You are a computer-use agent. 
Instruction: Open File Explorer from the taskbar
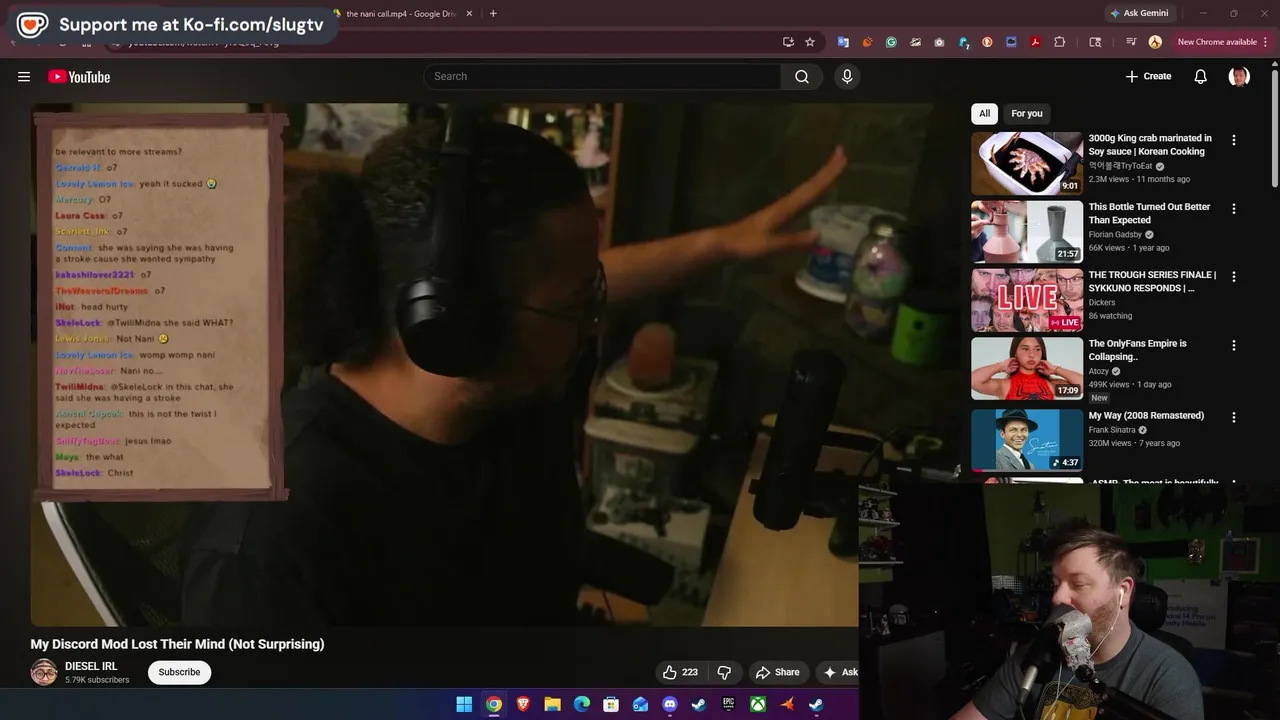point(552,705)
